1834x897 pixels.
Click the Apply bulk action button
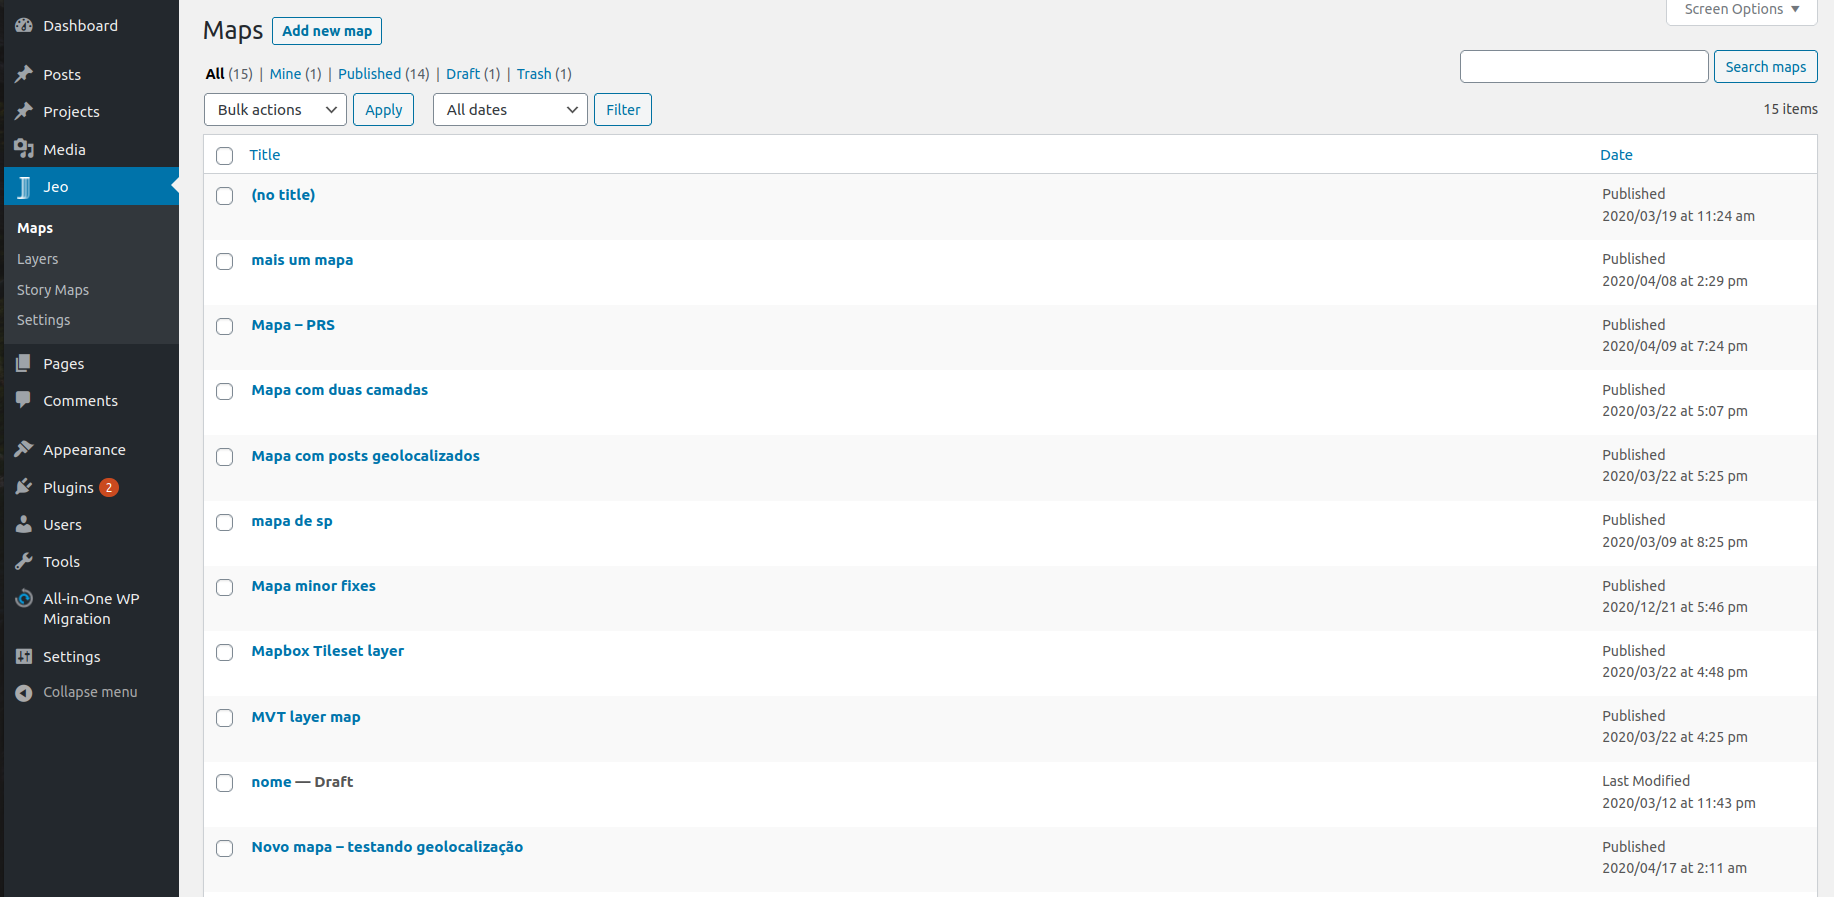tap(383, 110)
